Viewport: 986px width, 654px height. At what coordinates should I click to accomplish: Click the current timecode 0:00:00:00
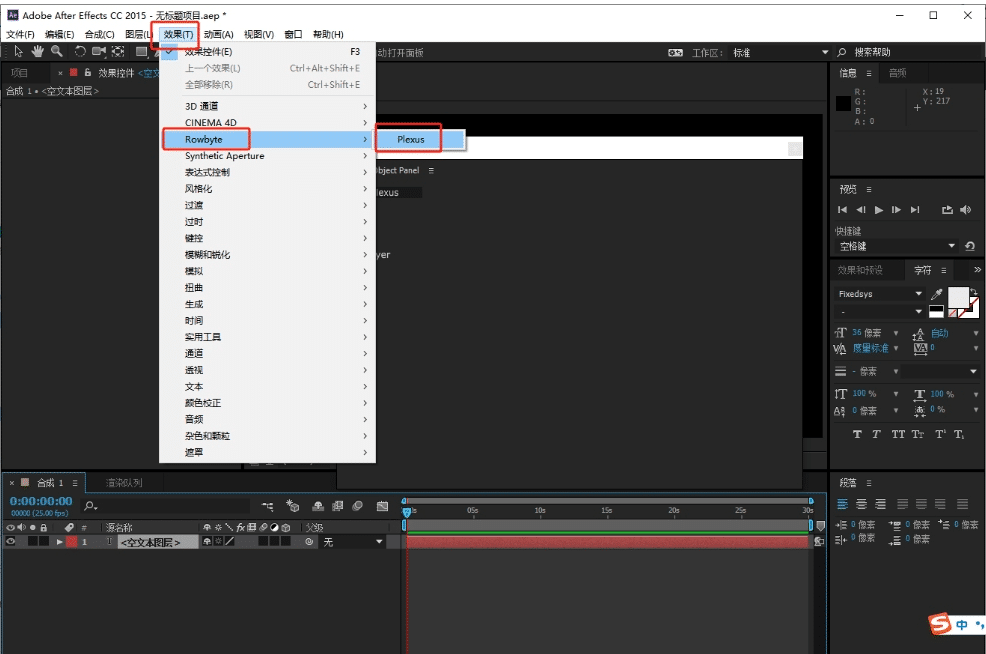click(41, 501)
